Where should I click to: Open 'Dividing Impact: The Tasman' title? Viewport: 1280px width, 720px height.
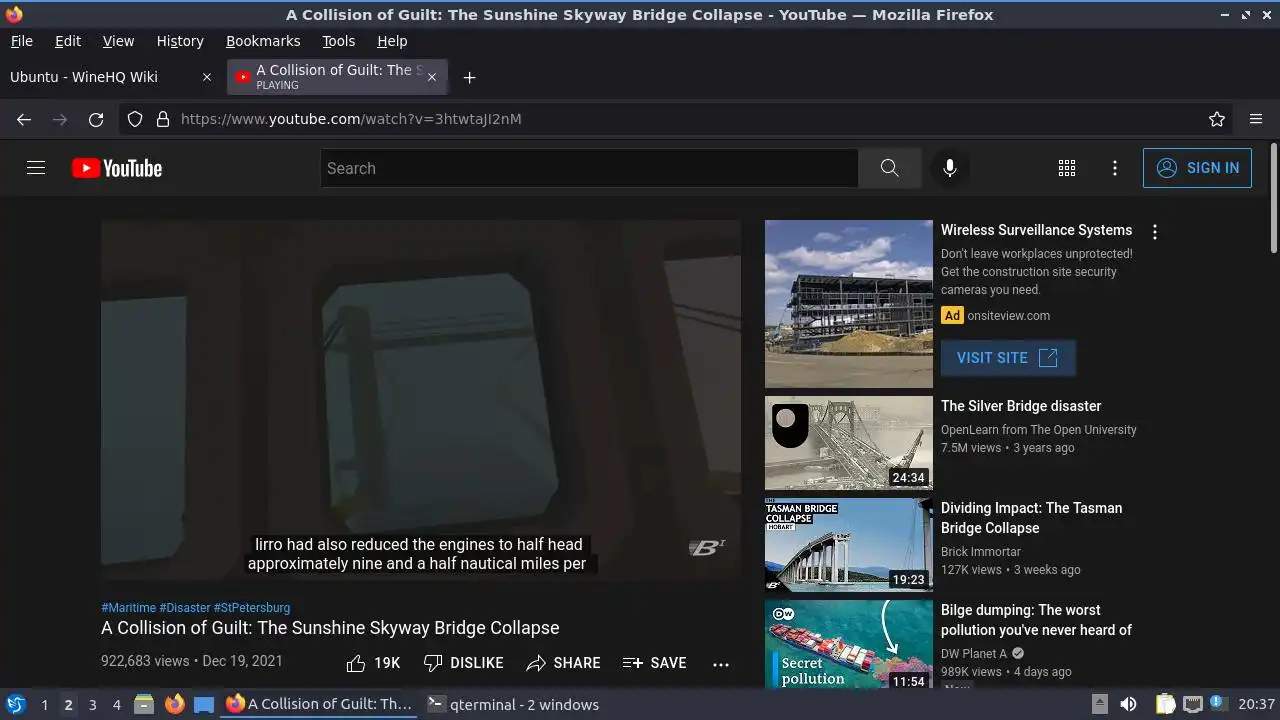1032,518
